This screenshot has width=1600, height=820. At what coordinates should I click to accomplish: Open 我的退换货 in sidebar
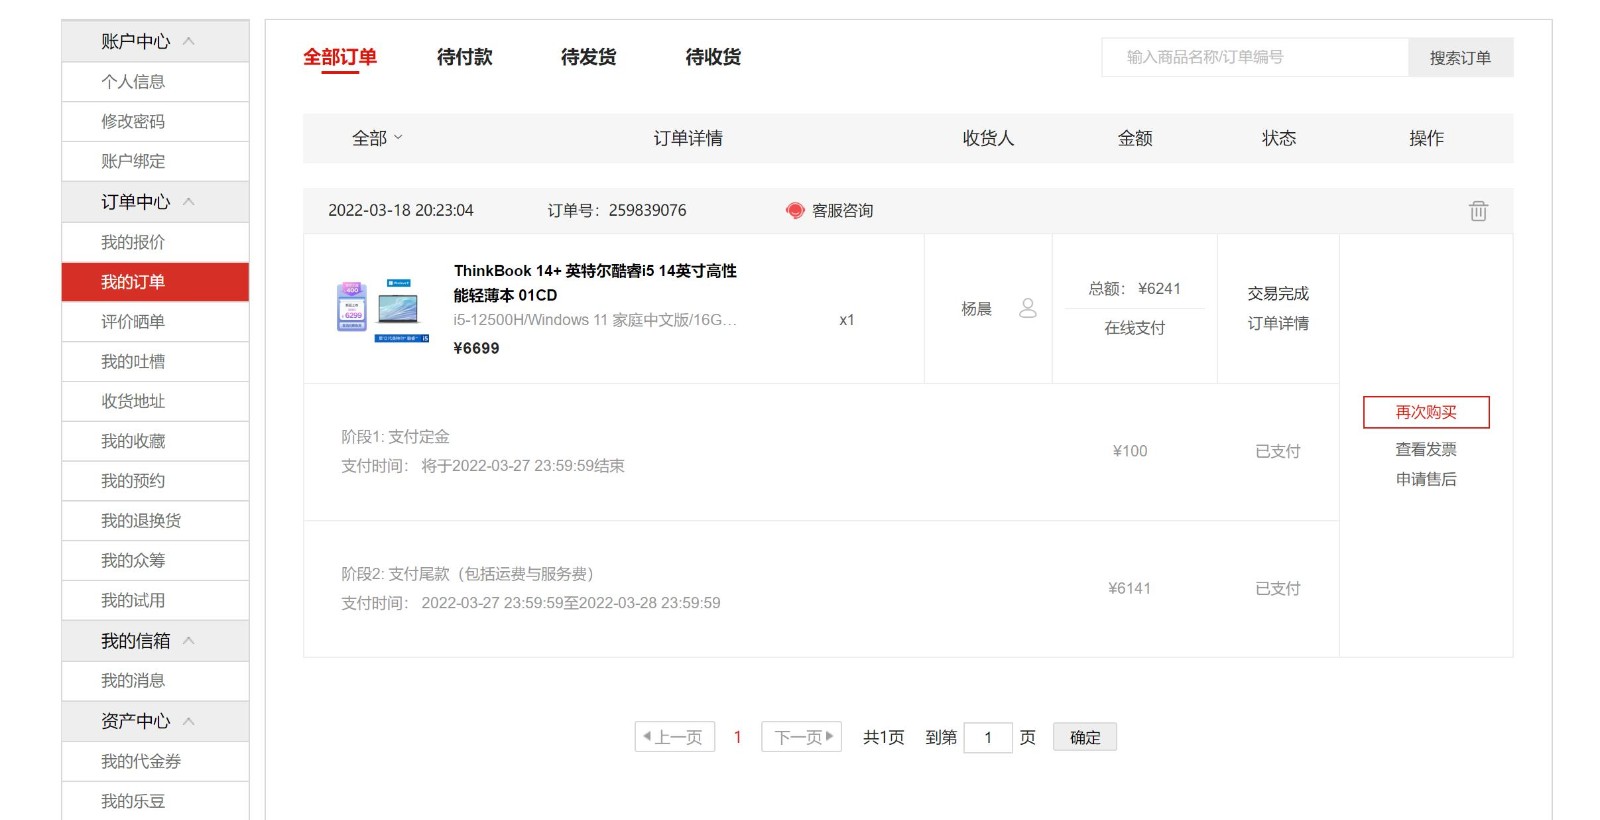[x=155, y=521]
